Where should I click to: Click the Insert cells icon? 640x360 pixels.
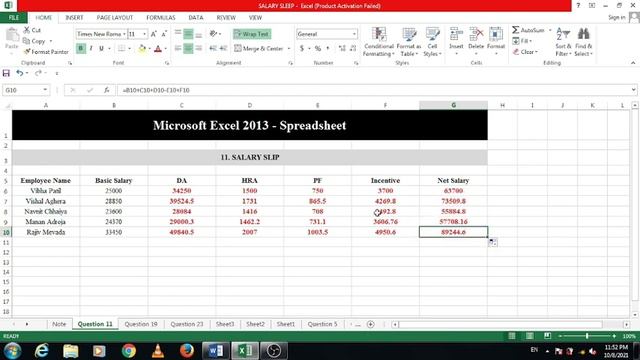tap(456, 34)
